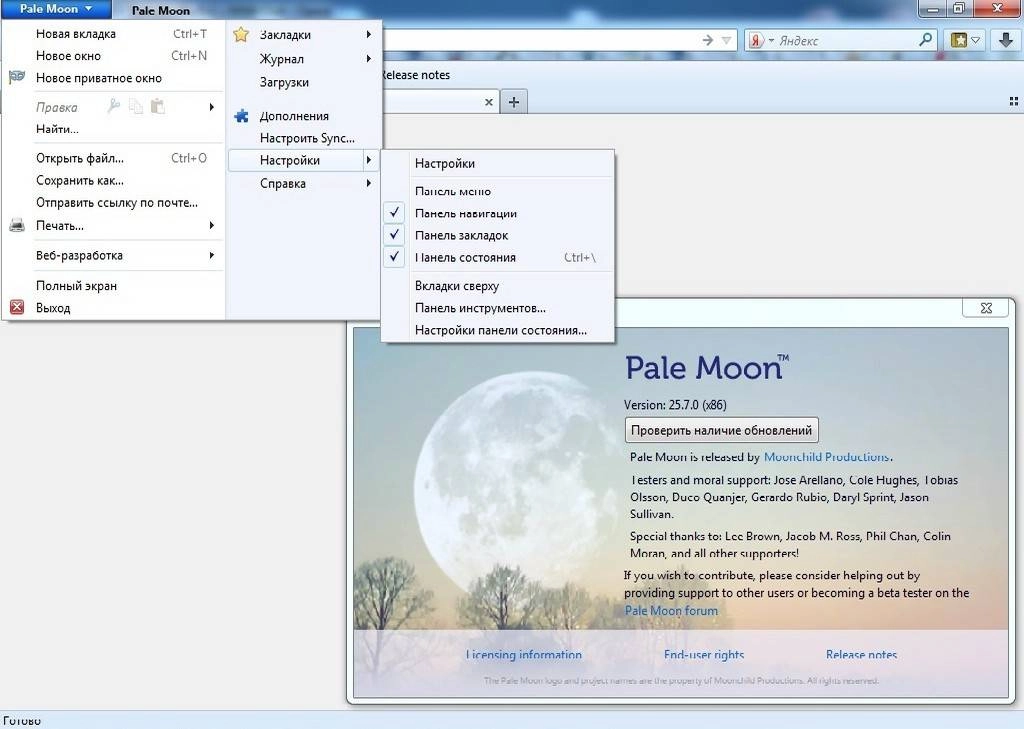1024x729 pixels.
Task: Click the printer icon beside Печать
Action: (17, 226)
